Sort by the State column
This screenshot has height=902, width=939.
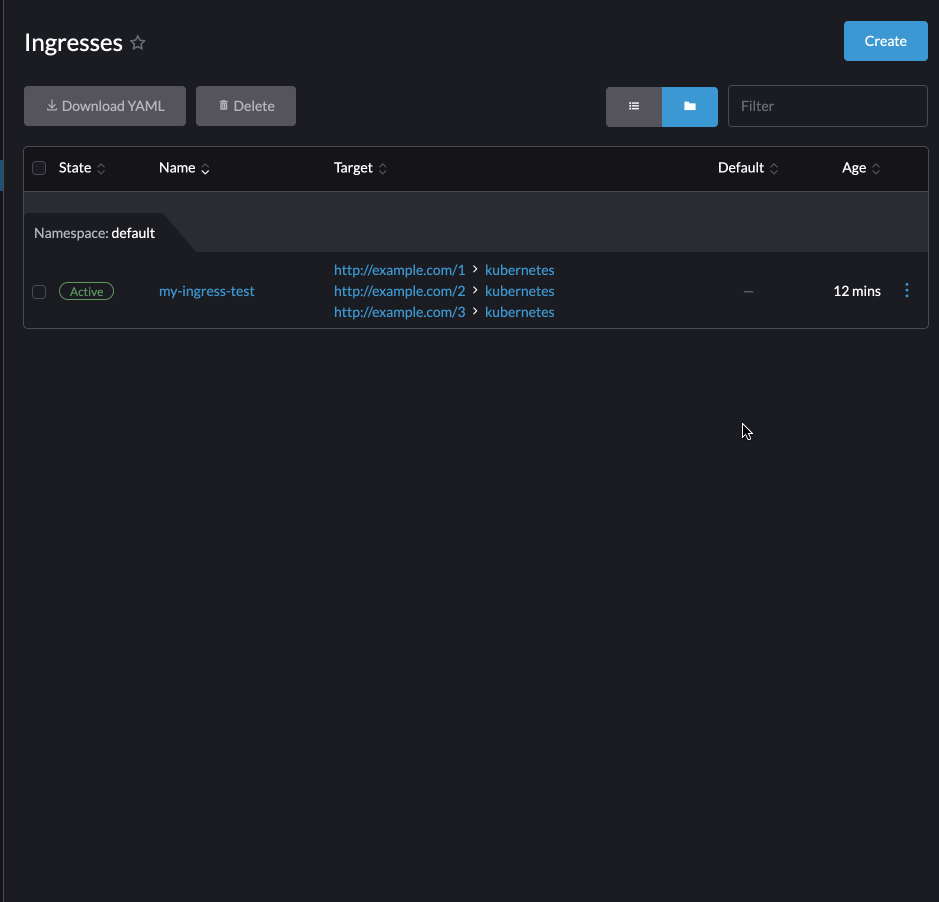click(x=101, y=168)
